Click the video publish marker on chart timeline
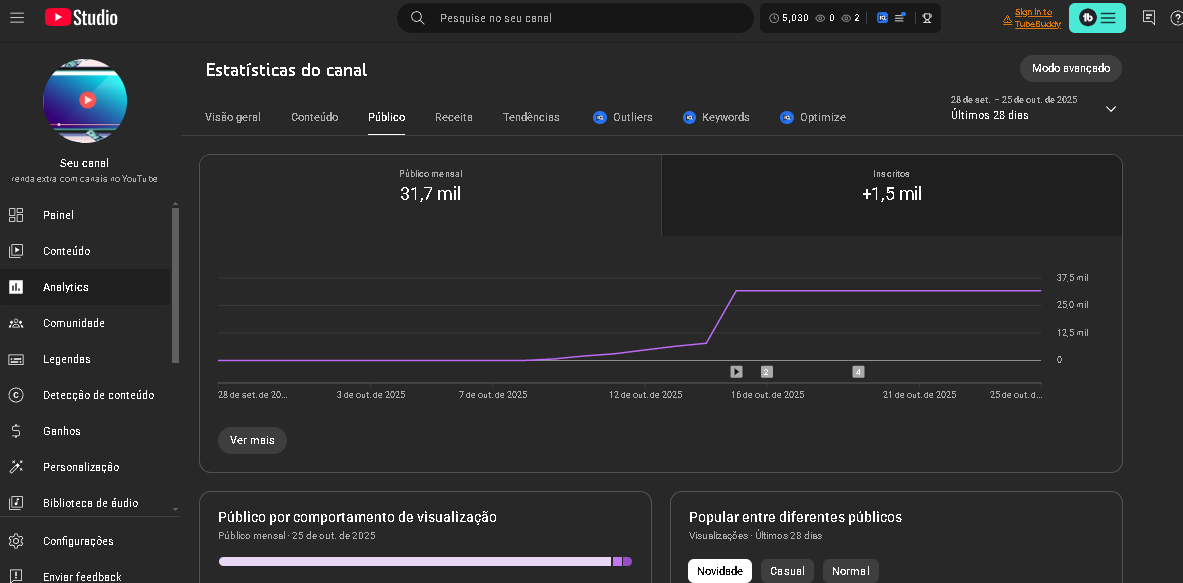Screen dimensions: 1183x583 [x=736, y=372]
